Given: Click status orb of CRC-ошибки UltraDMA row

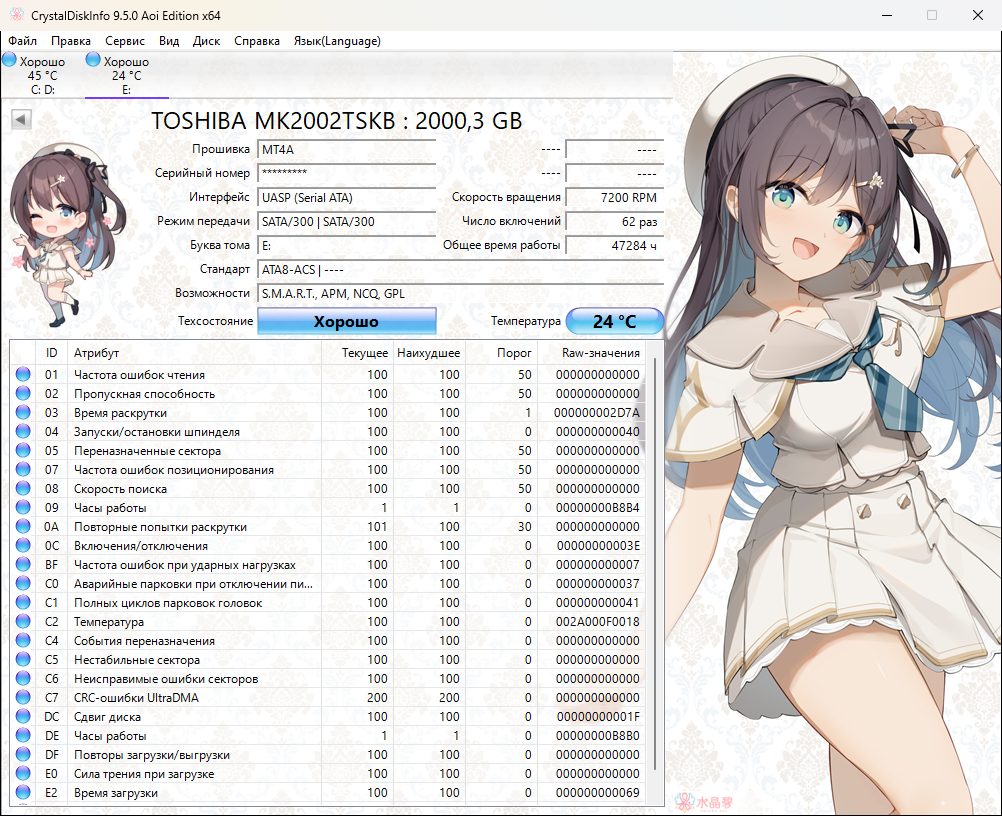Looking at the screenshot, I should (23, 698).
